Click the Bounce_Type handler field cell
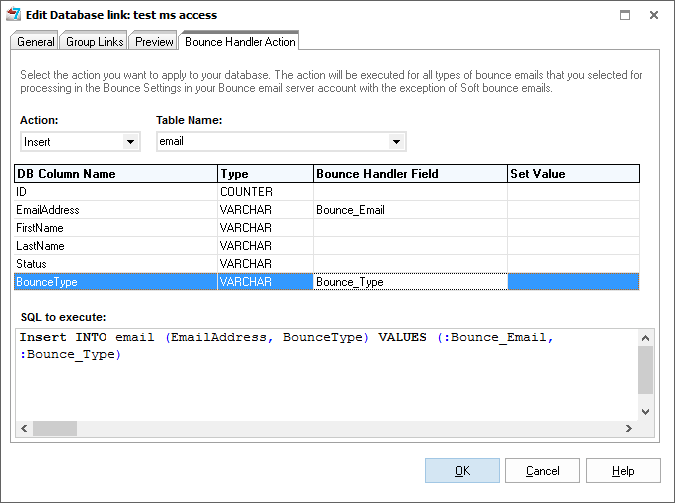This screenshot has width=675, height=503. click(410, 282)
